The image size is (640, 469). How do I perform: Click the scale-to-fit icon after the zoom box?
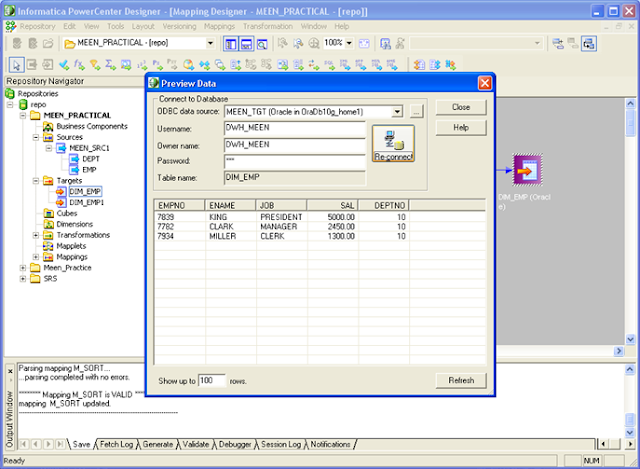364,43
